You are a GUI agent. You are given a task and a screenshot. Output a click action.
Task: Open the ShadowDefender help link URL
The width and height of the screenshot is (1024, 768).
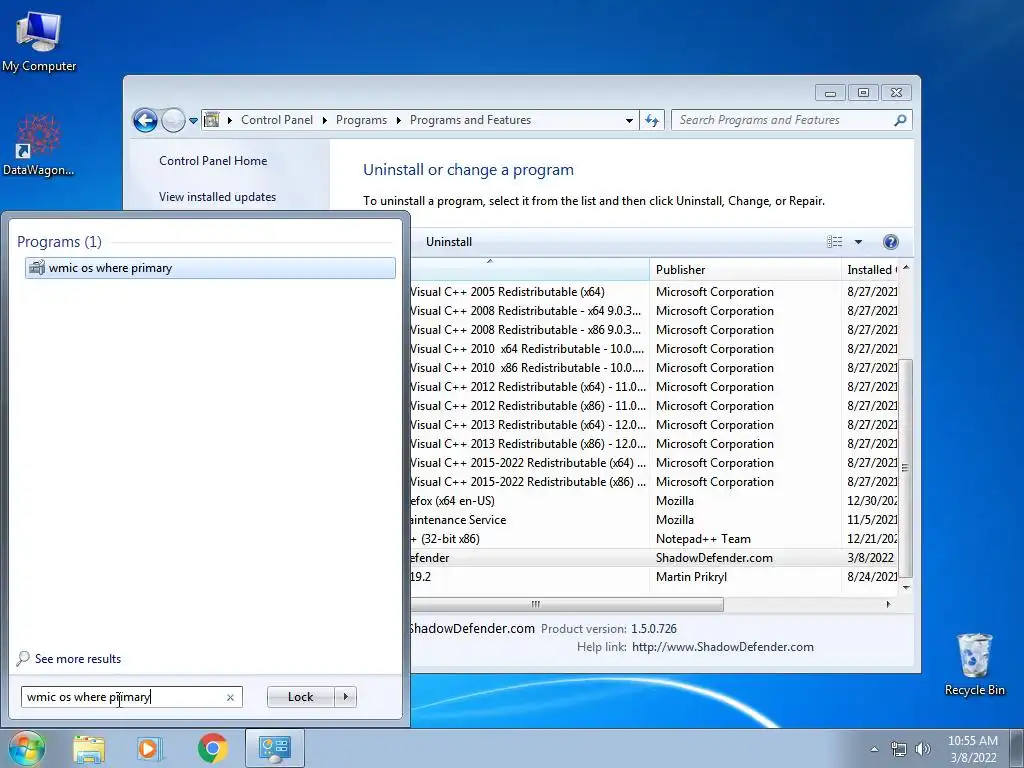[x=723, y=647]
